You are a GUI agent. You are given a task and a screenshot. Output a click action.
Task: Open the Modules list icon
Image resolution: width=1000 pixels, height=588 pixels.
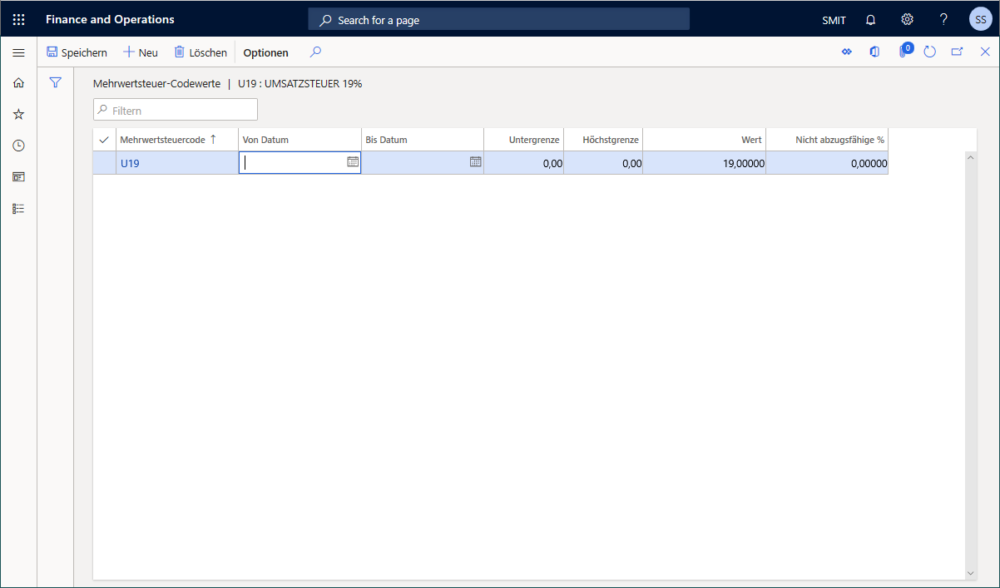coord(17,208)
